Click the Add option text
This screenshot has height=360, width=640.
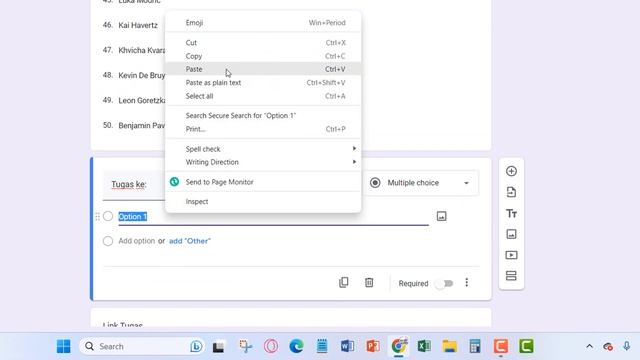pyautogui.click(x=137, y=241)
